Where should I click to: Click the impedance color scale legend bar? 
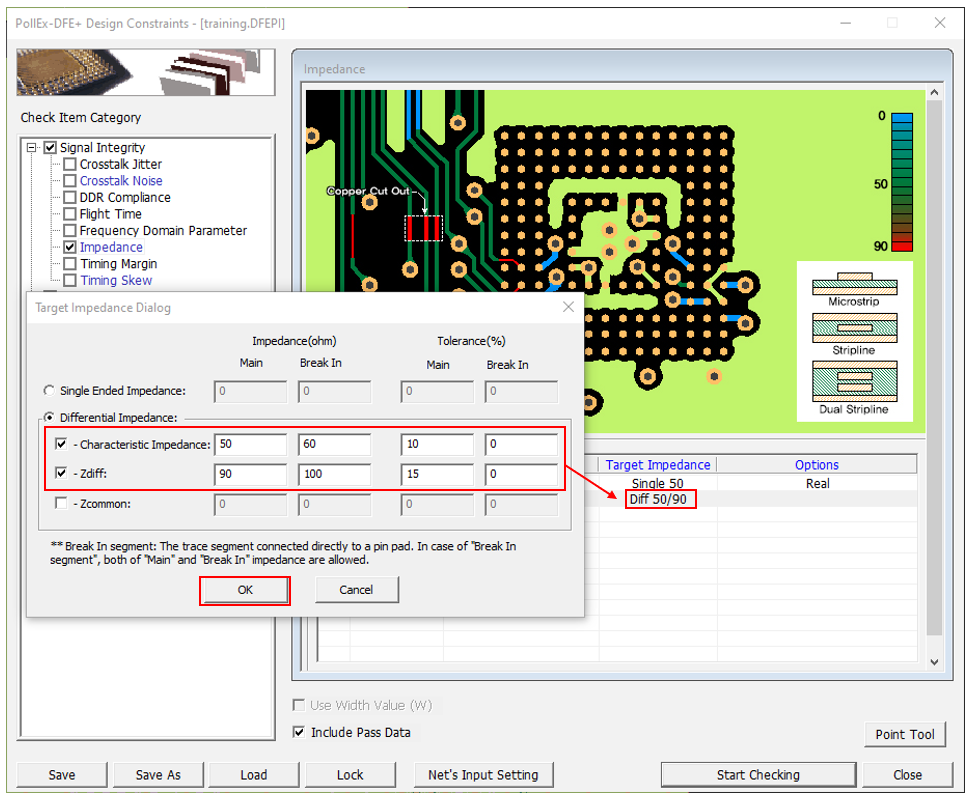point(902,181)
